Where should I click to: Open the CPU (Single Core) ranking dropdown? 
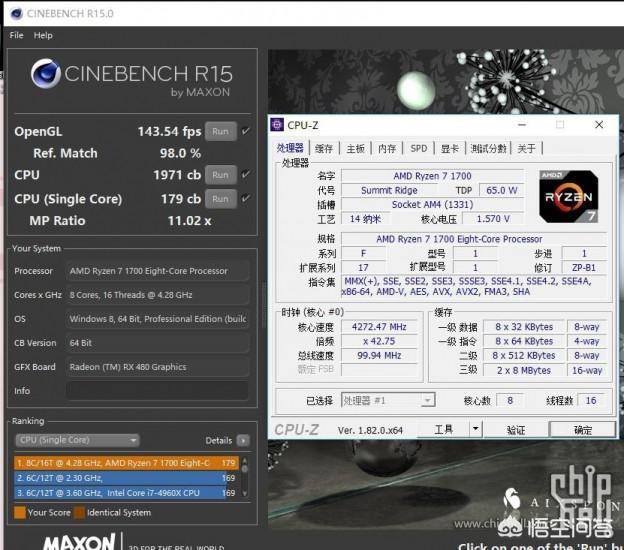[x=77, y=440]
